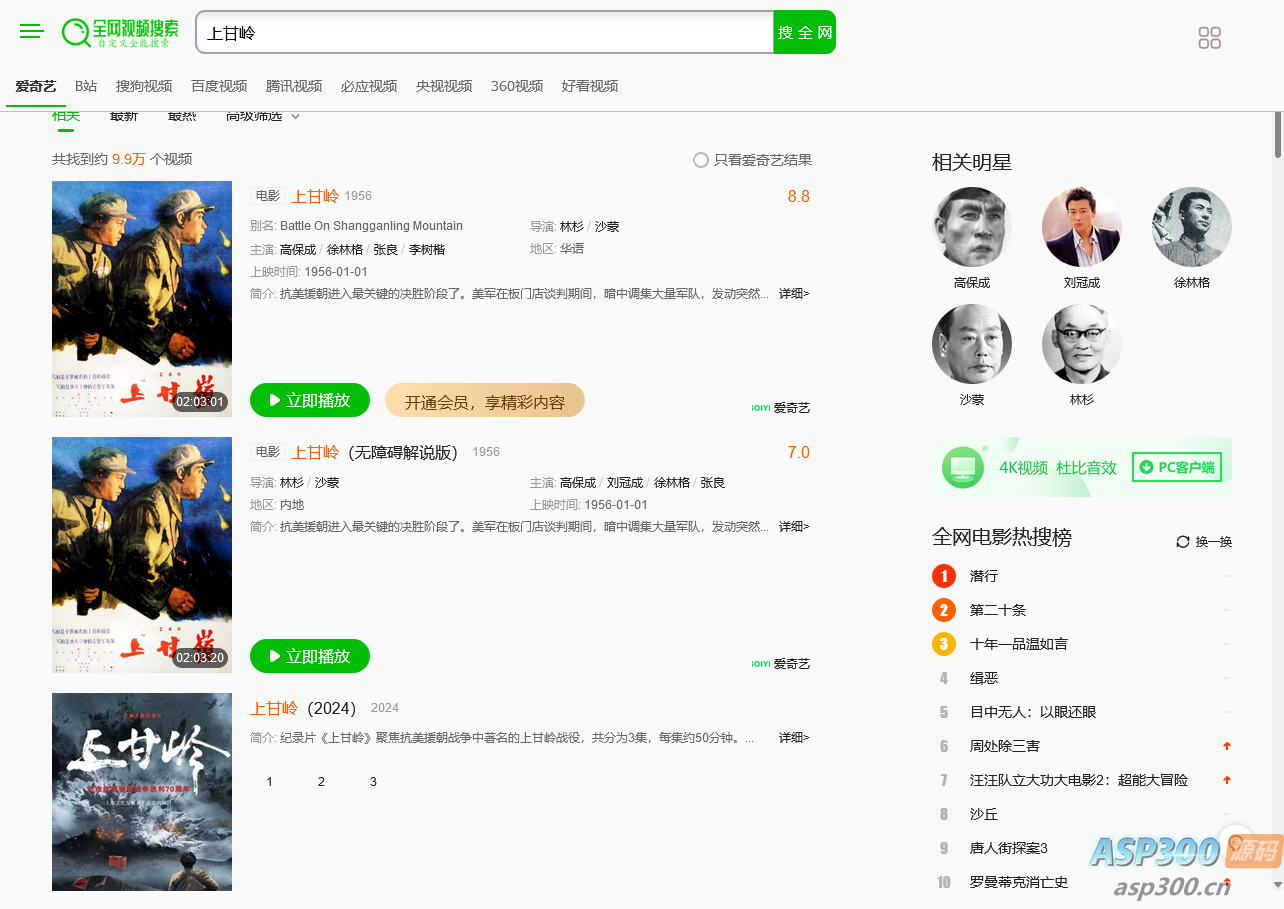Viewport: 1284px width, 909px height.
Task: Open 沙丘 in the hot search list
Action: coord(984,814)
